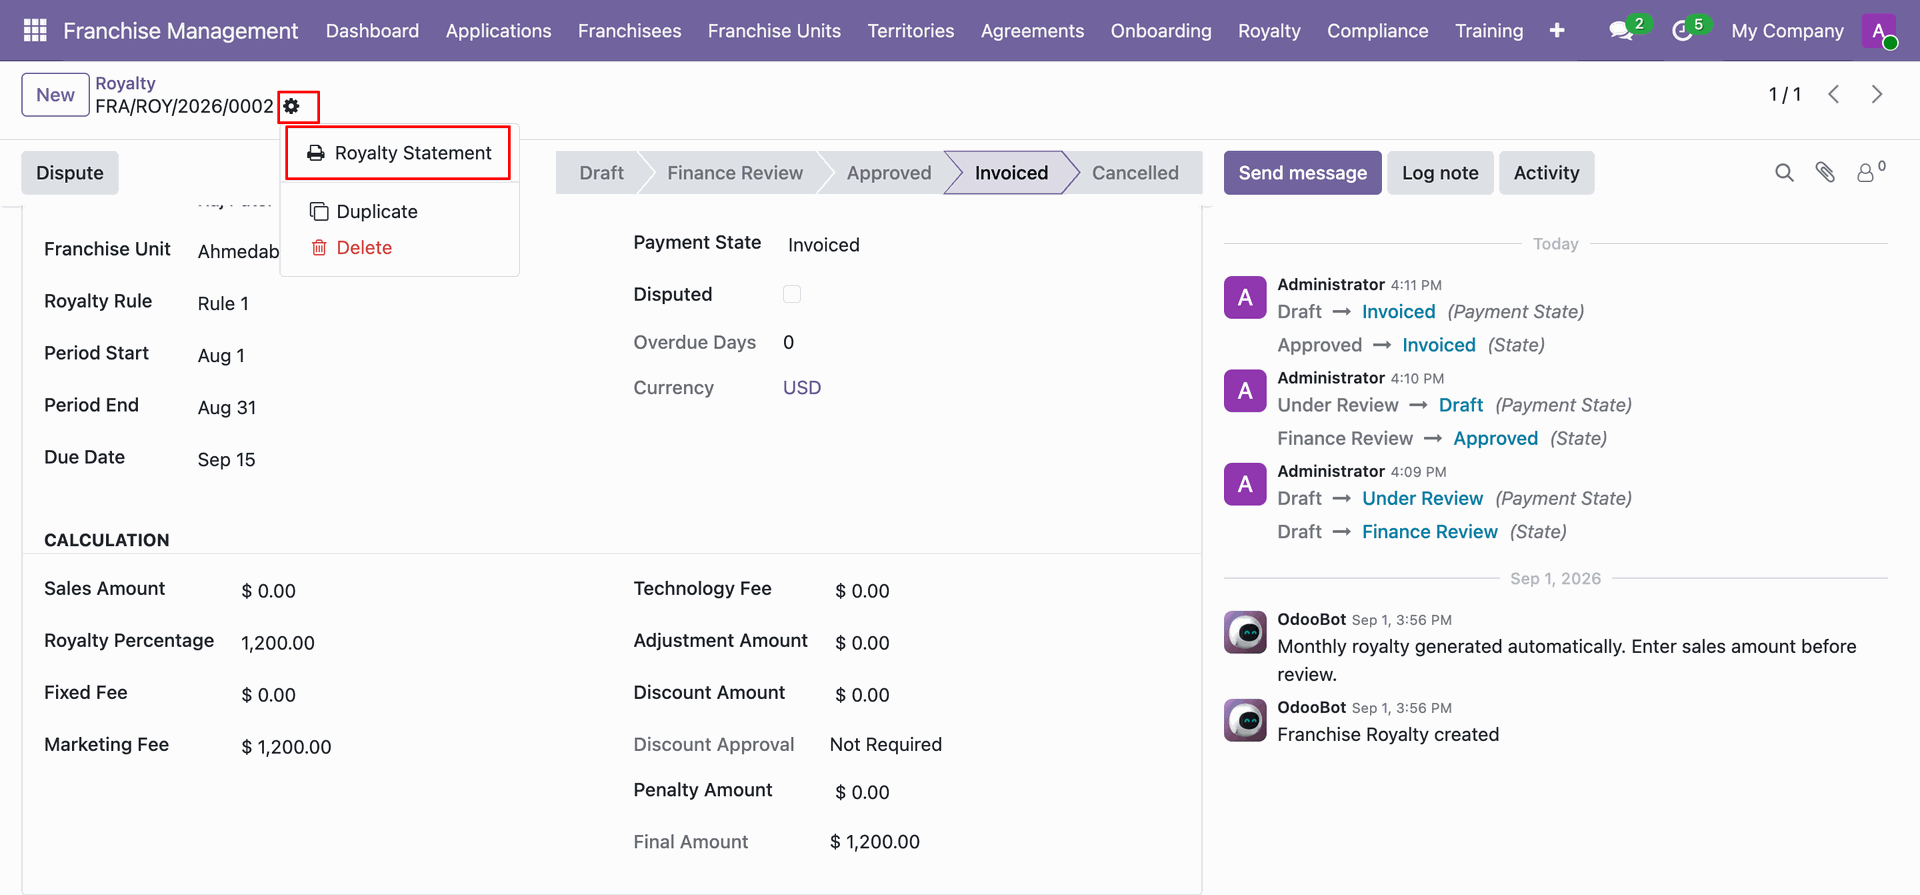Viewport: 1920px width, 895px height.
Task: Click the gear actions icon beside record name
Action: click(292, 106)
